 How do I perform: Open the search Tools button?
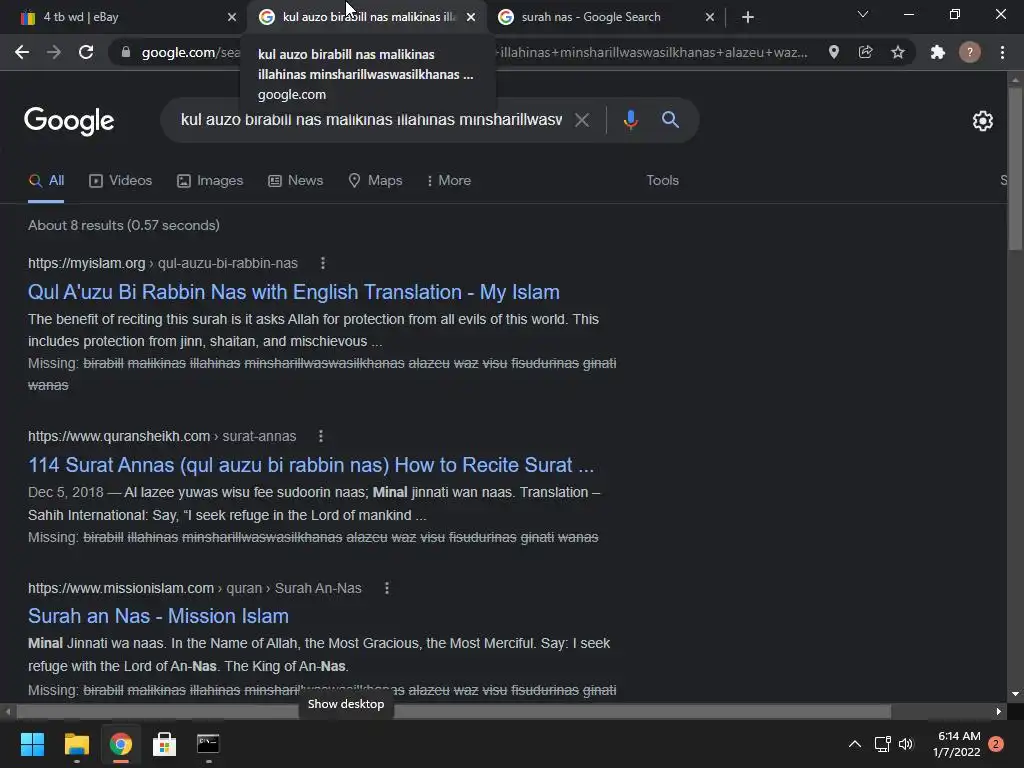point(662,180)
